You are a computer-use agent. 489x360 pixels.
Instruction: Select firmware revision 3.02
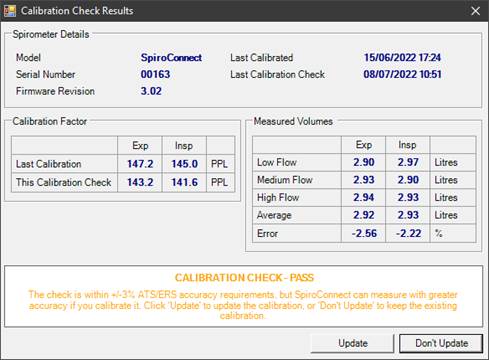coord(151,91)
